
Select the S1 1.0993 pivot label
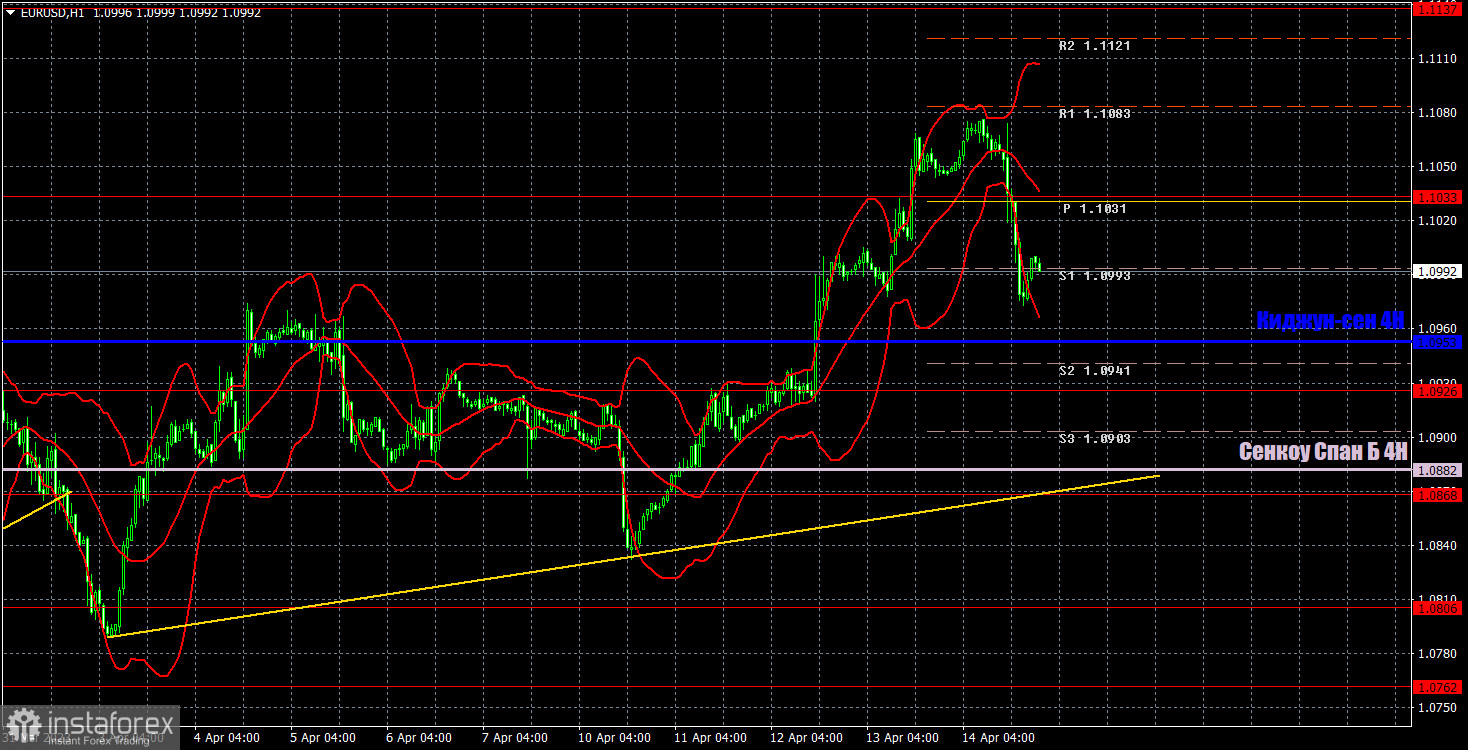[1094, 276]
